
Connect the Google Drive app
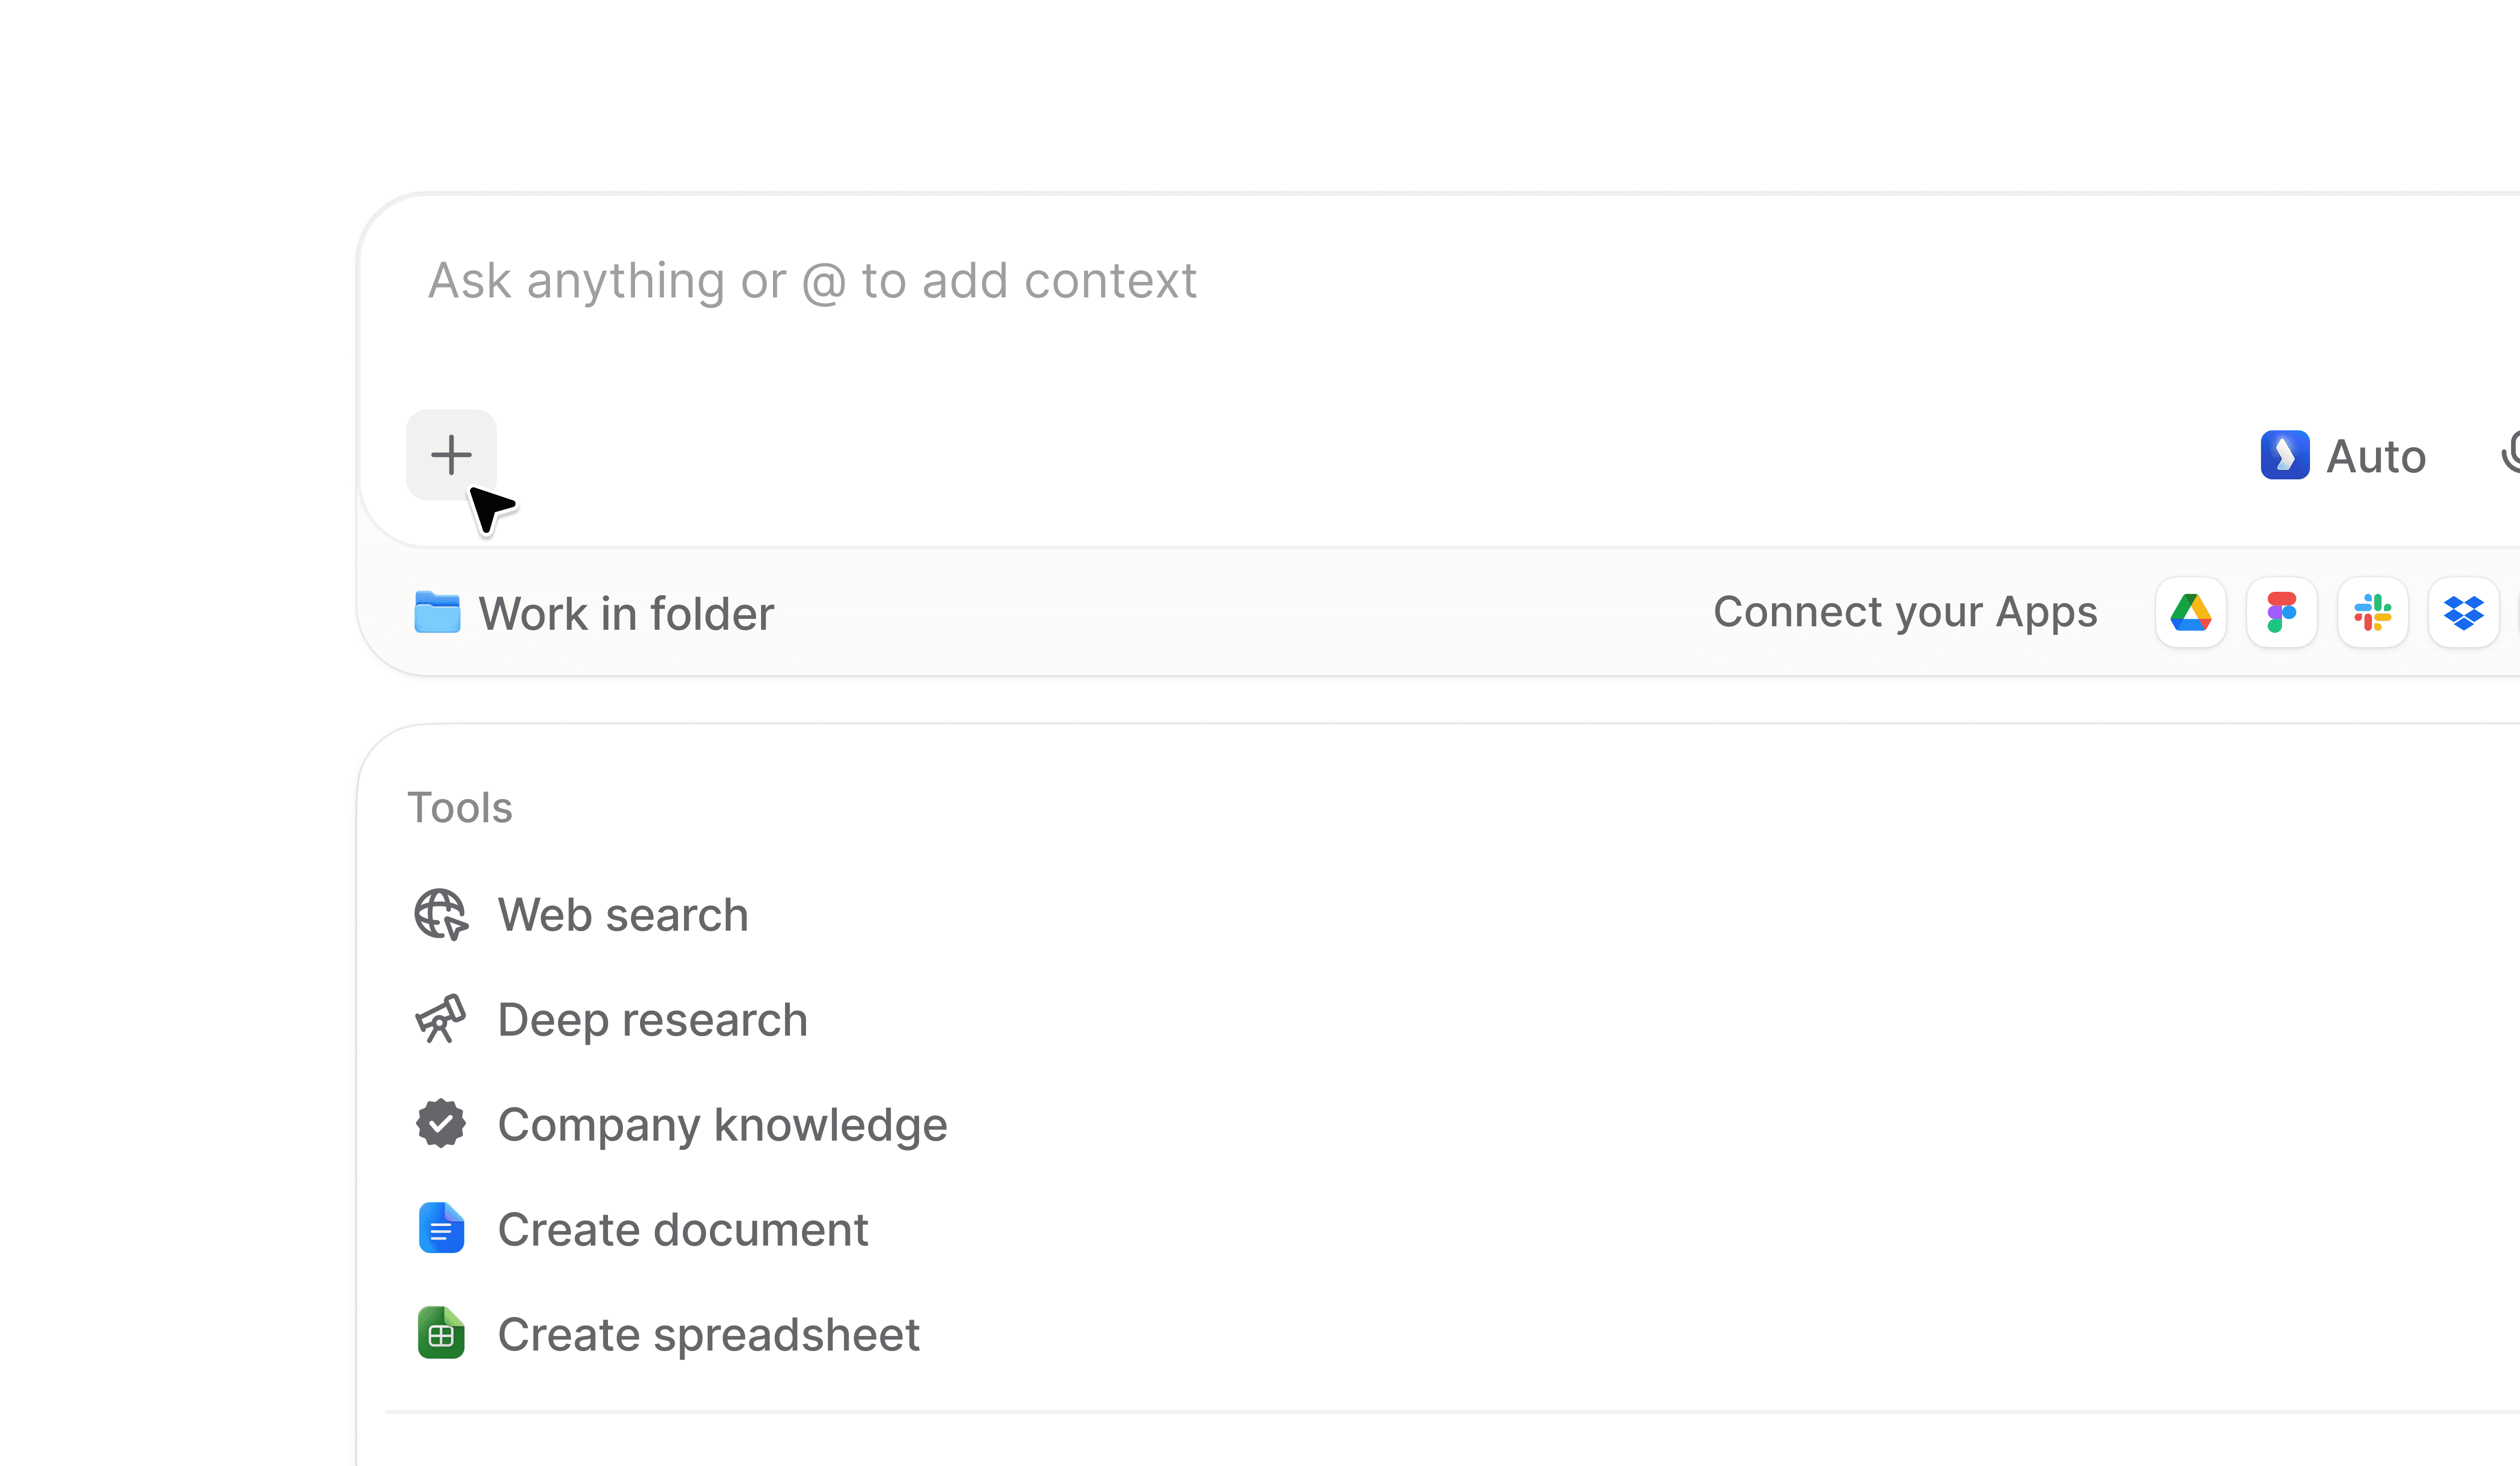pyautogui.click(x=2190, y=613)
